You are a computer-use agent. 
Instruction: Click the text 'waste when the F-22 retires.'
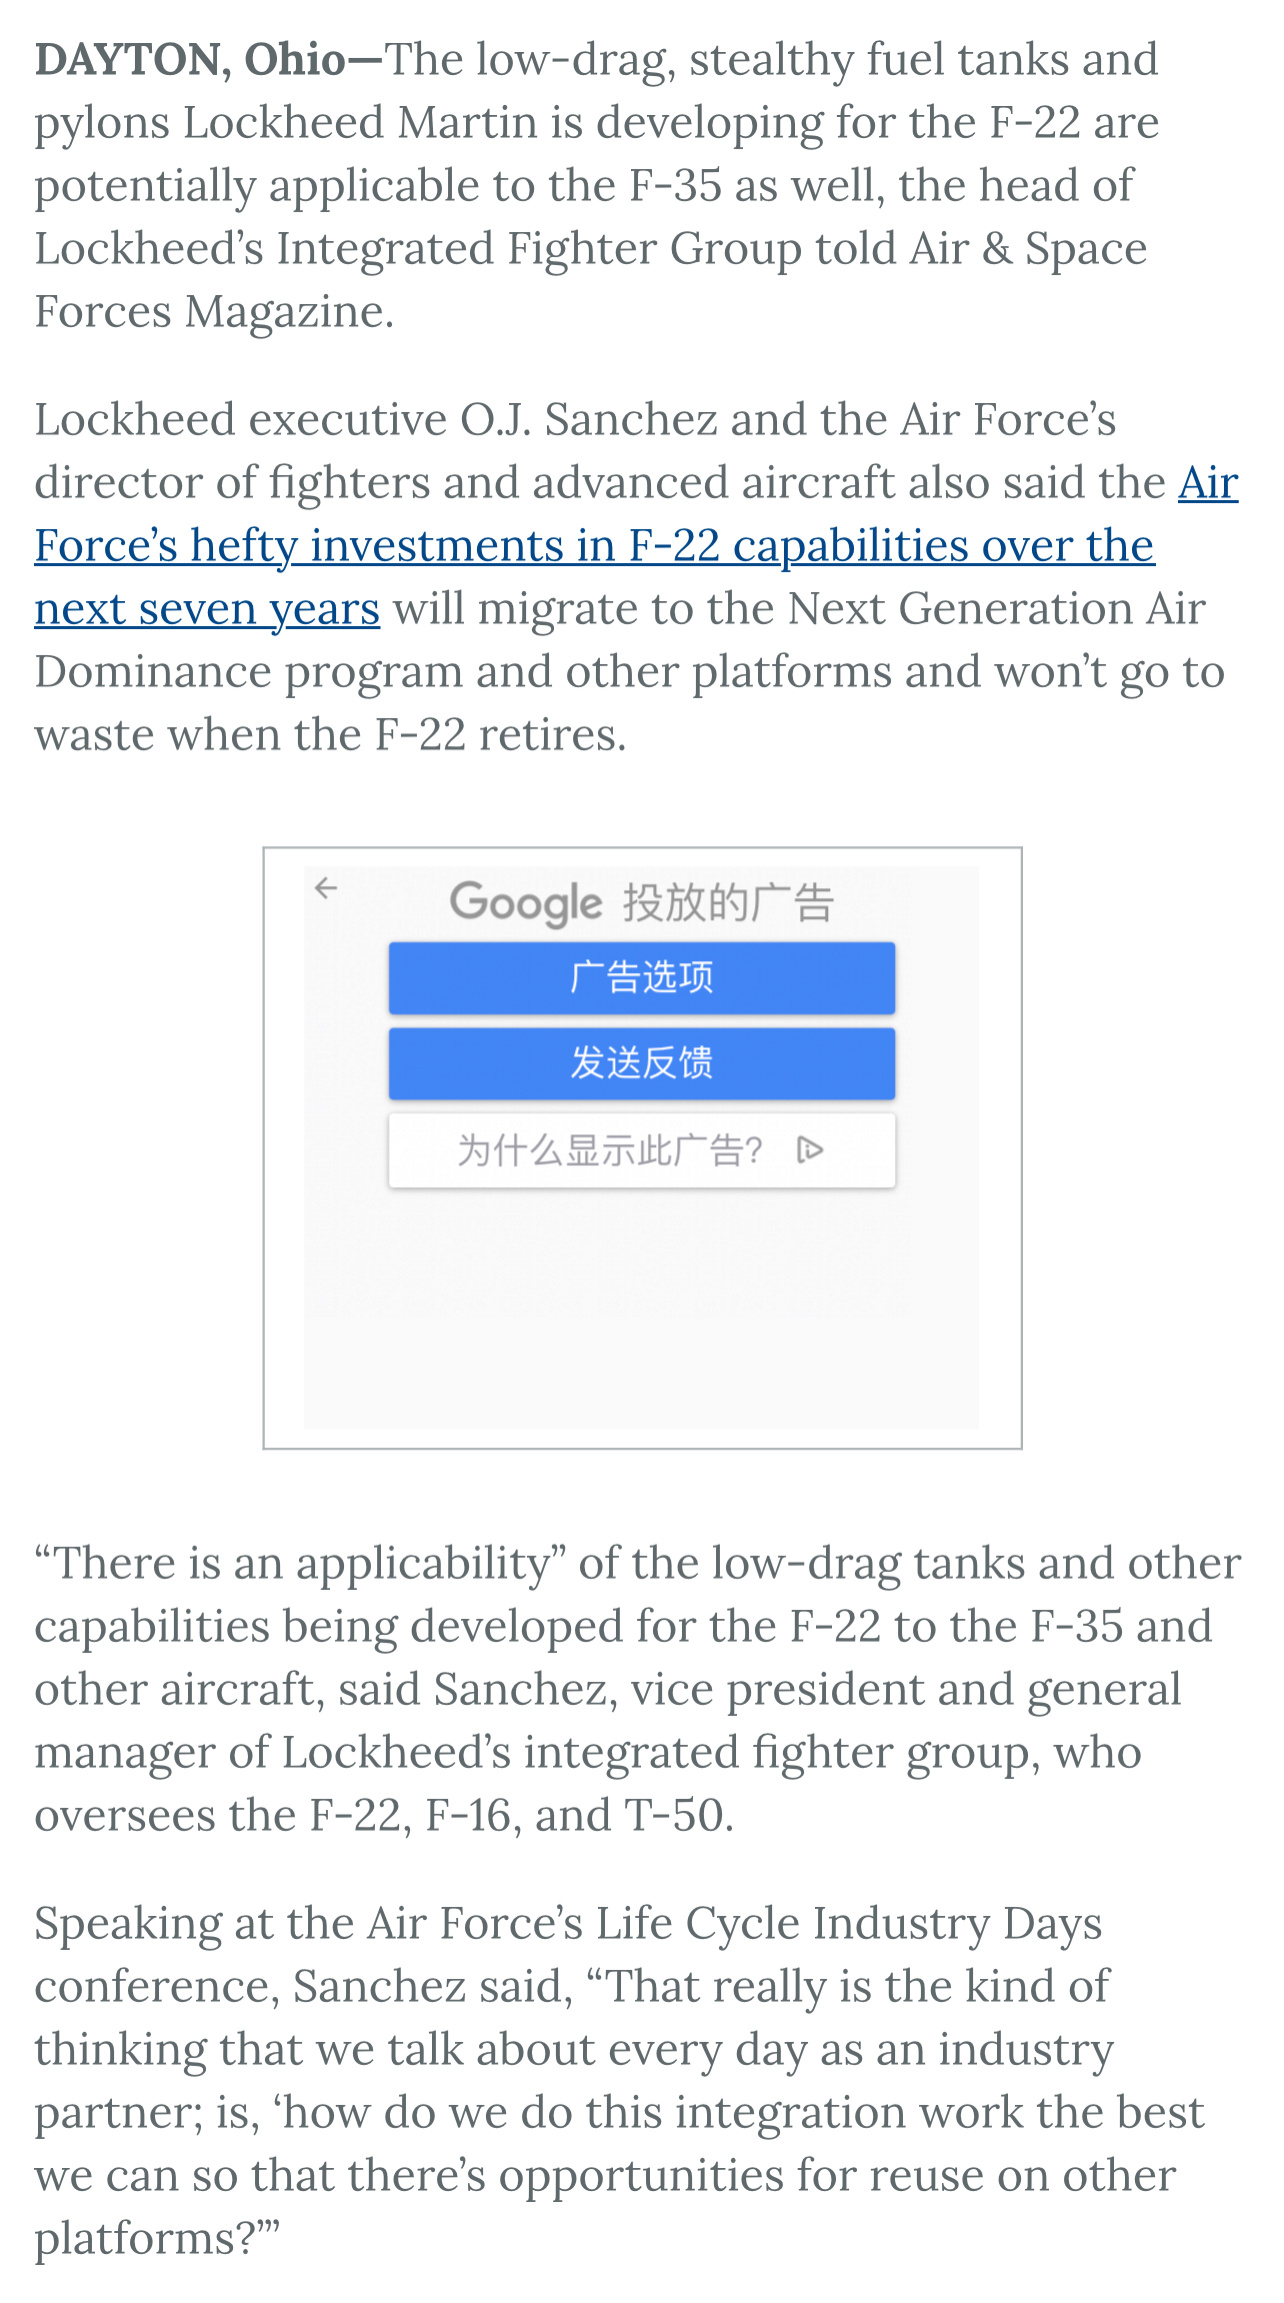pyautogui.click(x=330, y=735)
